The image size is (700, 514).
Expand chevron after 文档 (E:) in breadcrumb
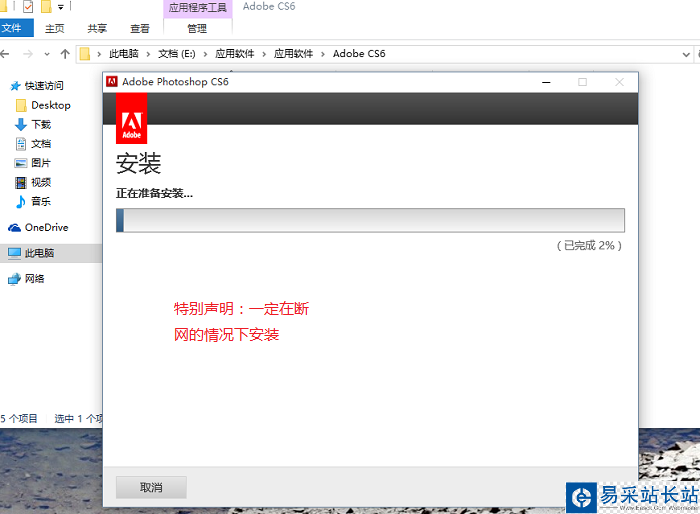pyautogui.click(x=205, y=54)
